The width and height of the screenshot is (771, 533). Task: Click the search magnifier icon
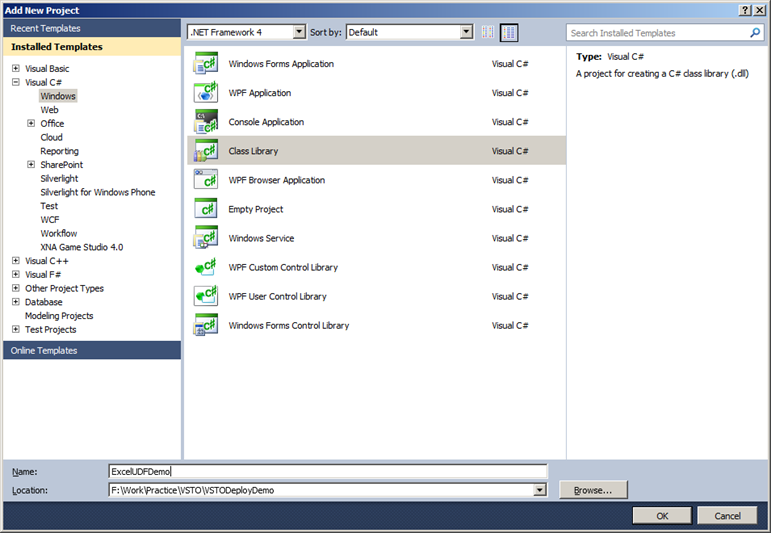click(x=755, y=33)
